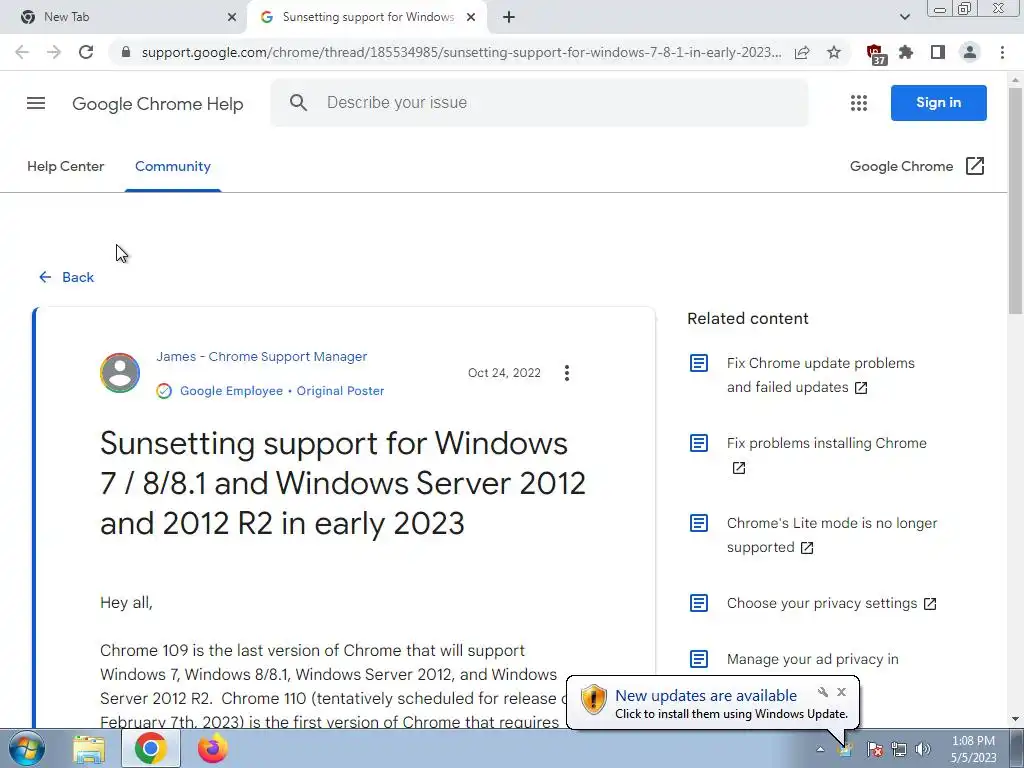Reload the current page
The width and height of the screenshot is (1024, 768).
point(86,52)
